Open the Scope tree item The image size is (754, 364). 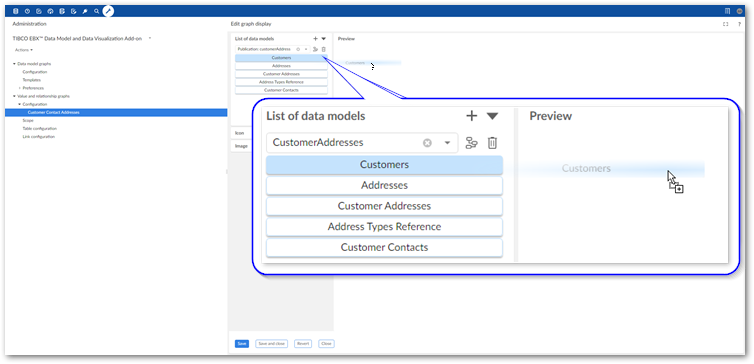click(x=28, y=121)
